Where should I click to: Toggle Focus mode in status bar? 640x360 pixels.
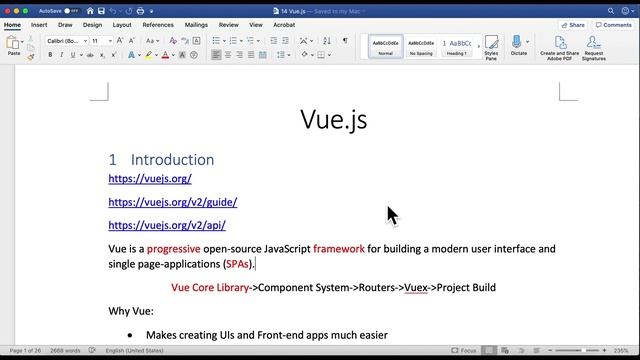pyautogui.click(x=464, y=350)
